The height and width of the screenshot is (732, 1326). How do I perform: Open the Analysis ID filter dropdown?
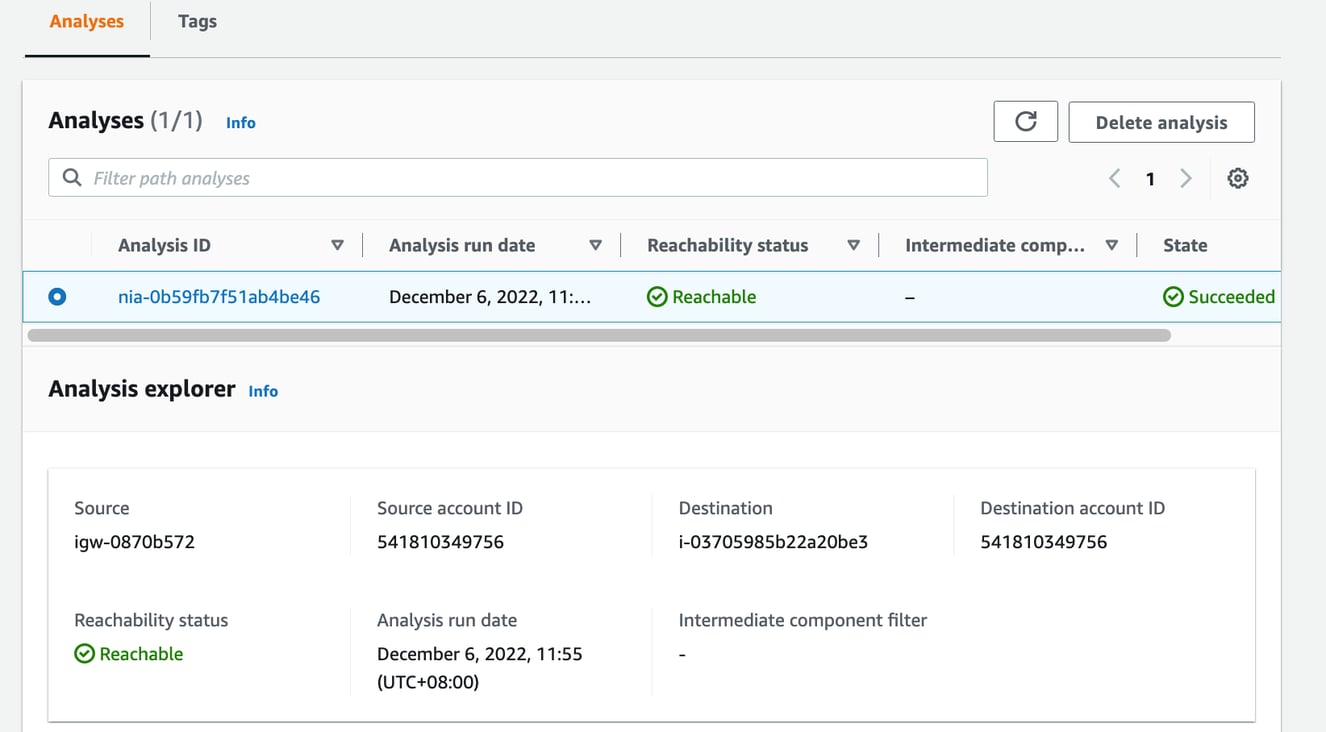click(338, 244)
